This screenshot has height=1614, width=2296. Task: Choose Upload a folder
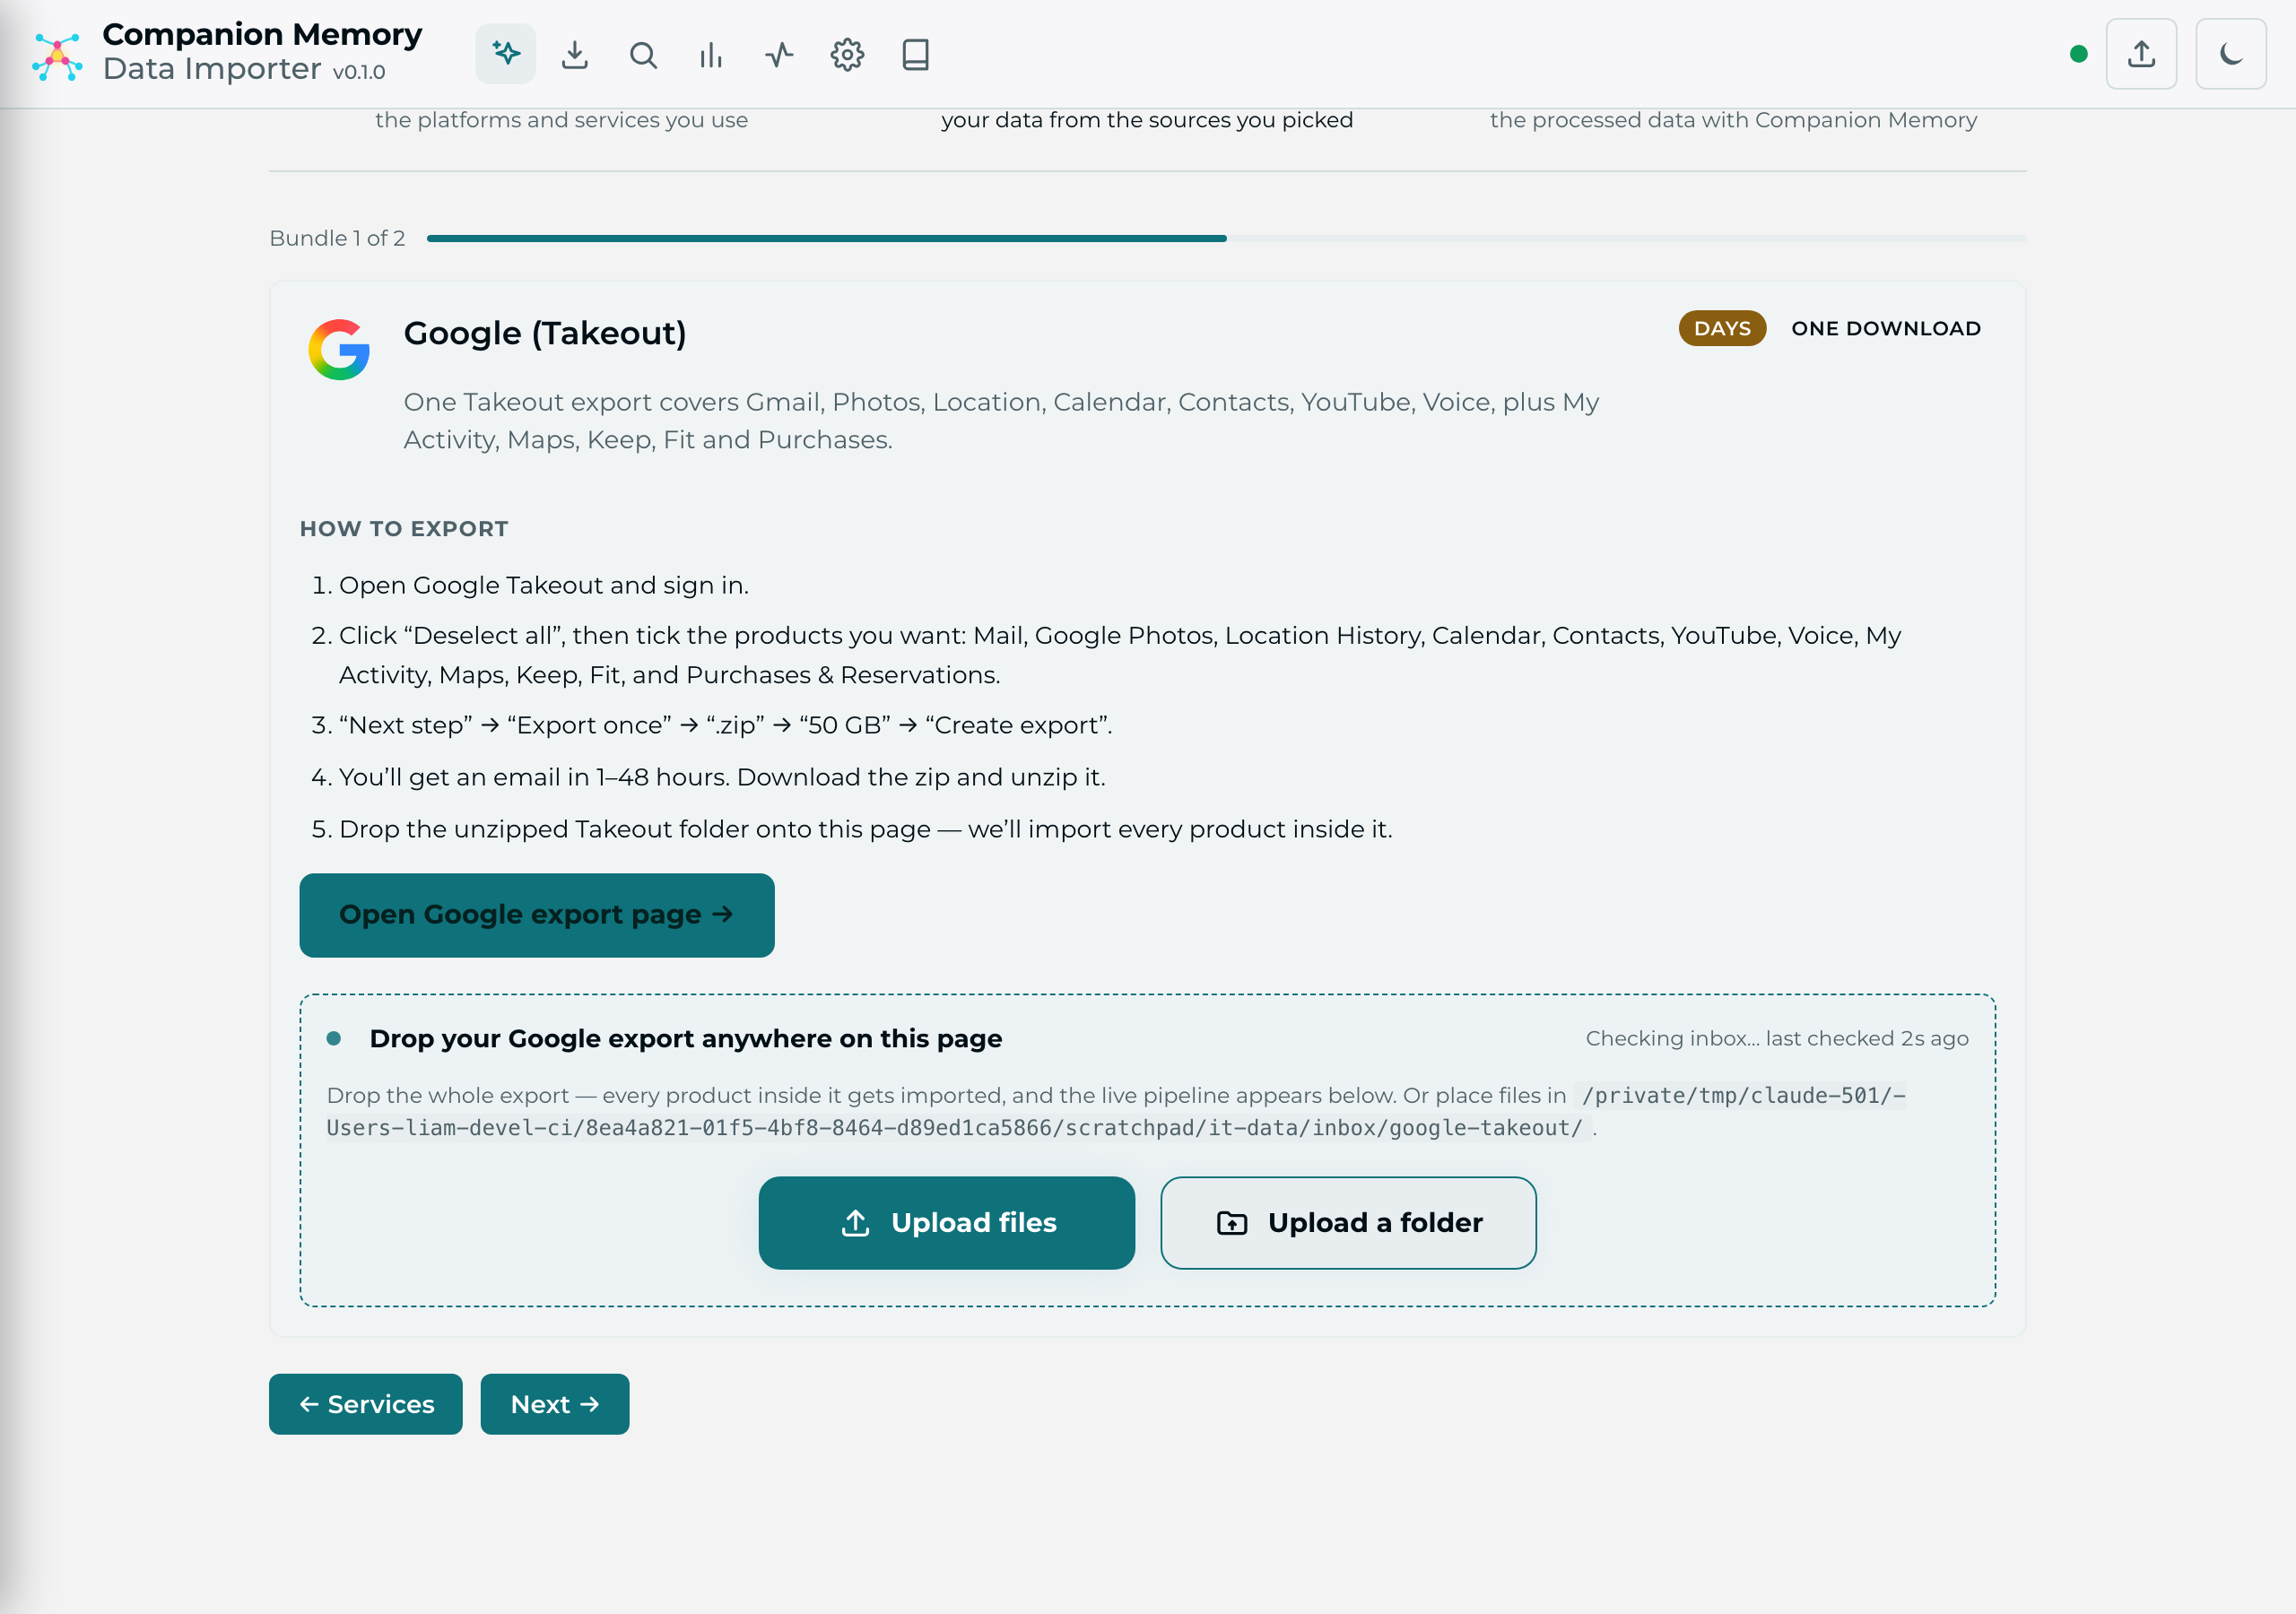click(1348, 1223)
